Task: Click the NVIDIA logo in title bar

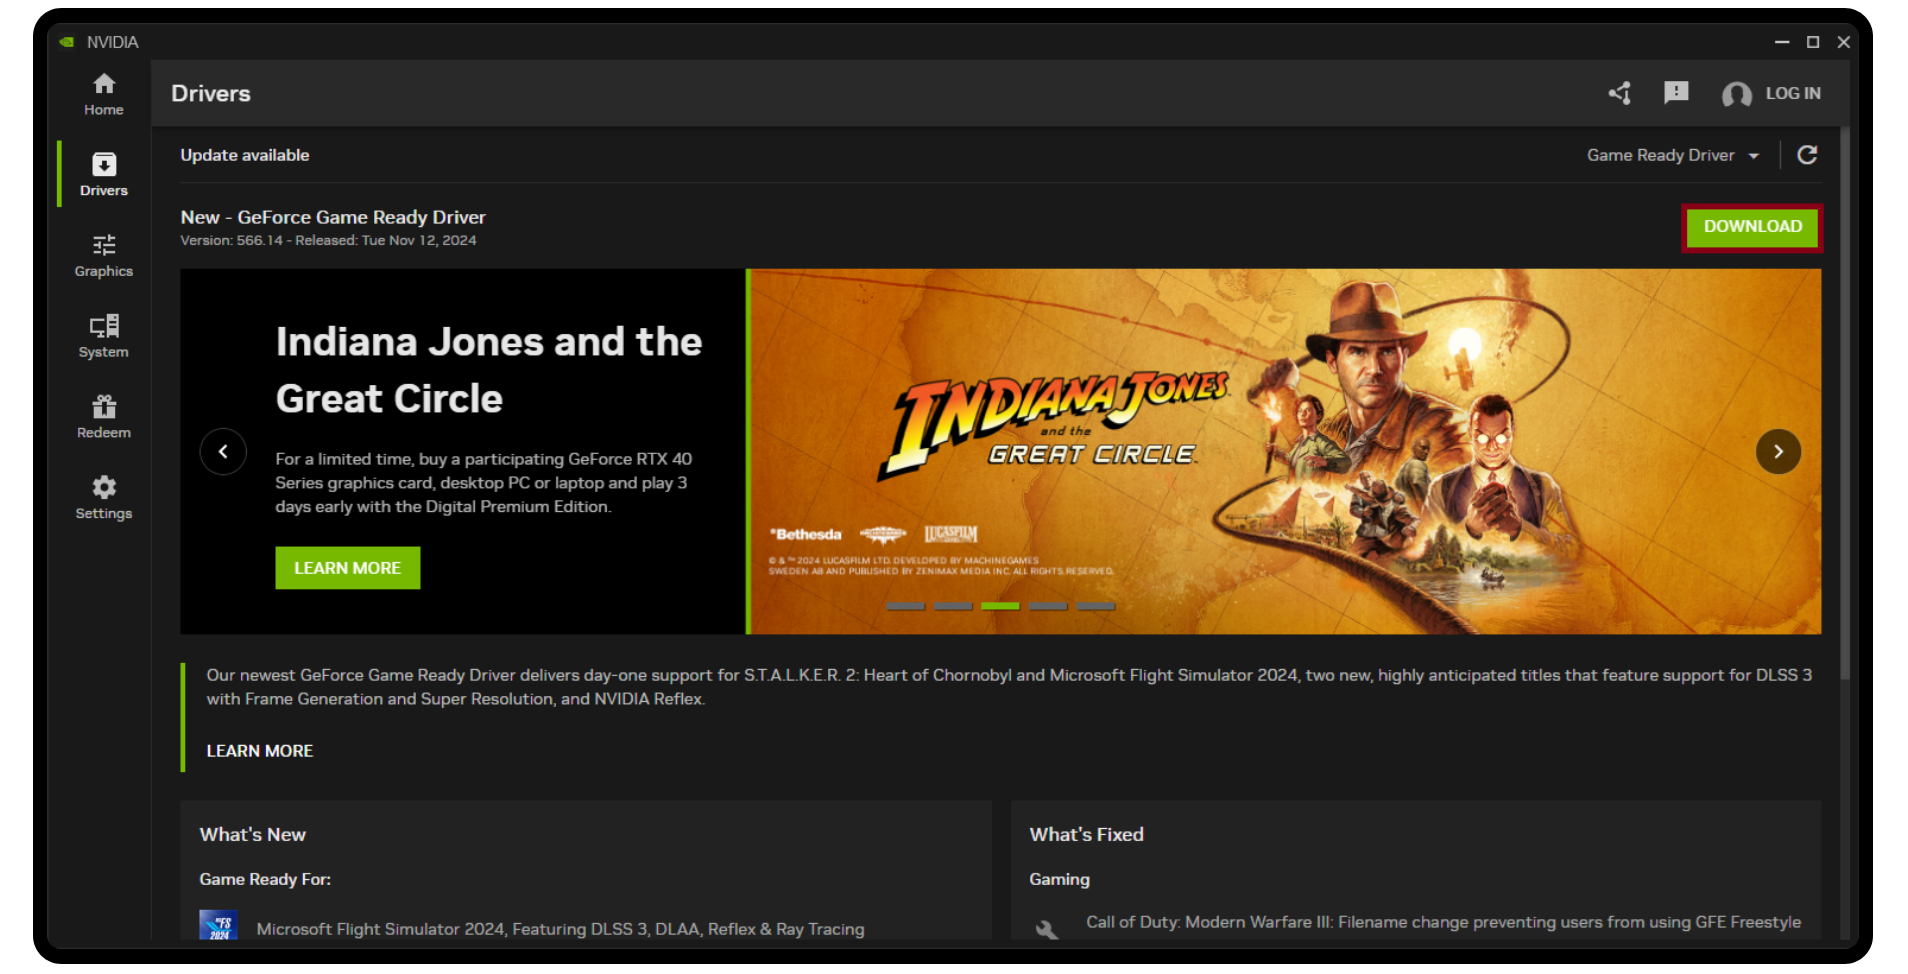Action: 67,42
